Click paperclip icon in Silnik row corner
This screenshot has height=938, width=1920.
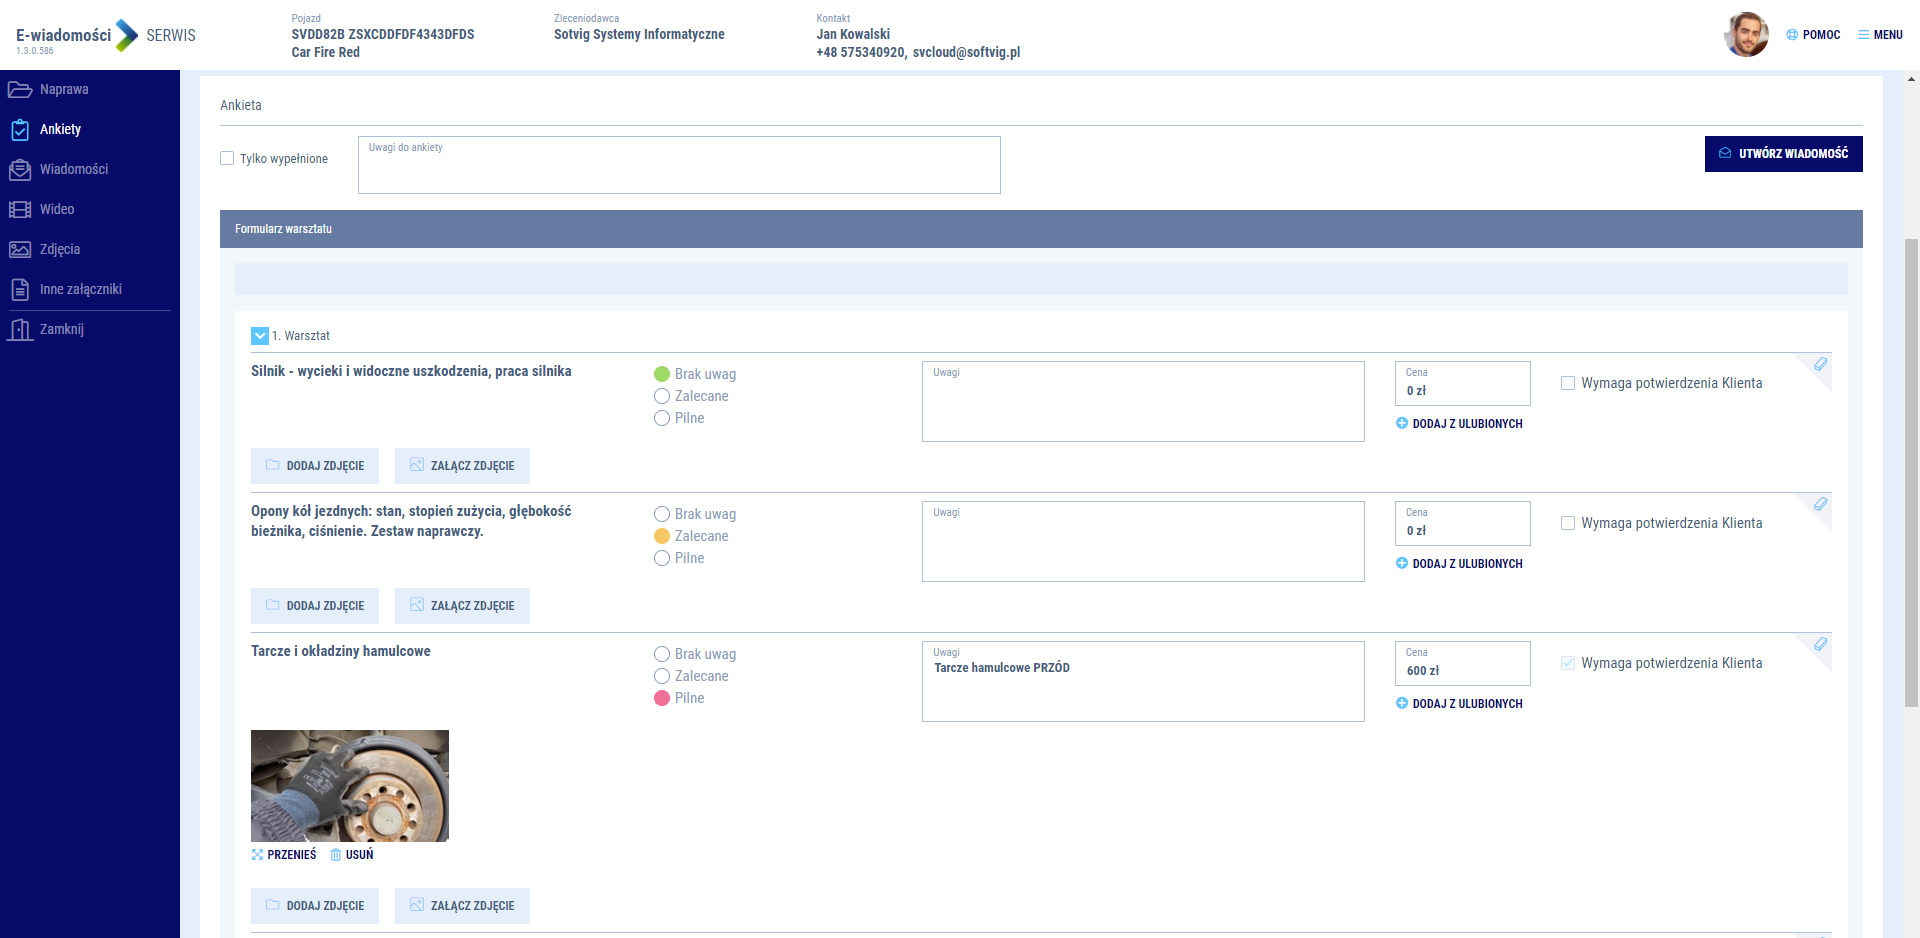(x=1820, y=365)
